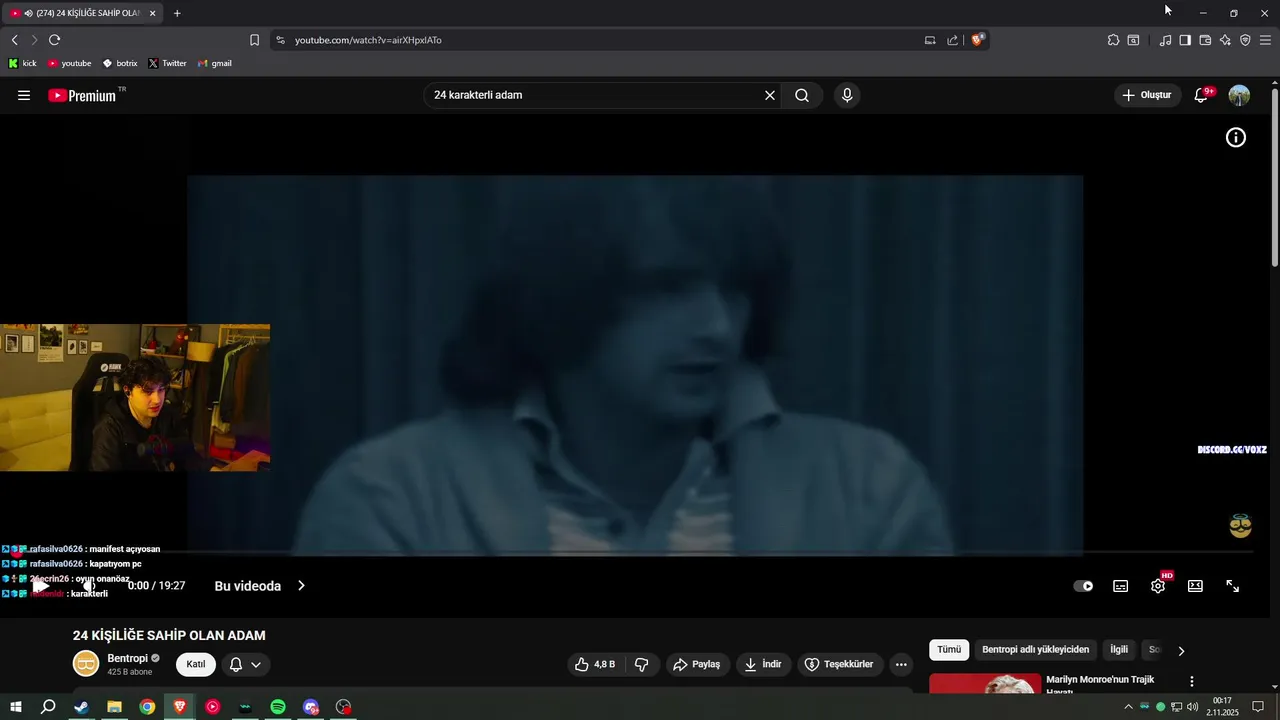Open Windows Start menu
The height and width of the screenshot is (720, 1280).
point(16,707)
